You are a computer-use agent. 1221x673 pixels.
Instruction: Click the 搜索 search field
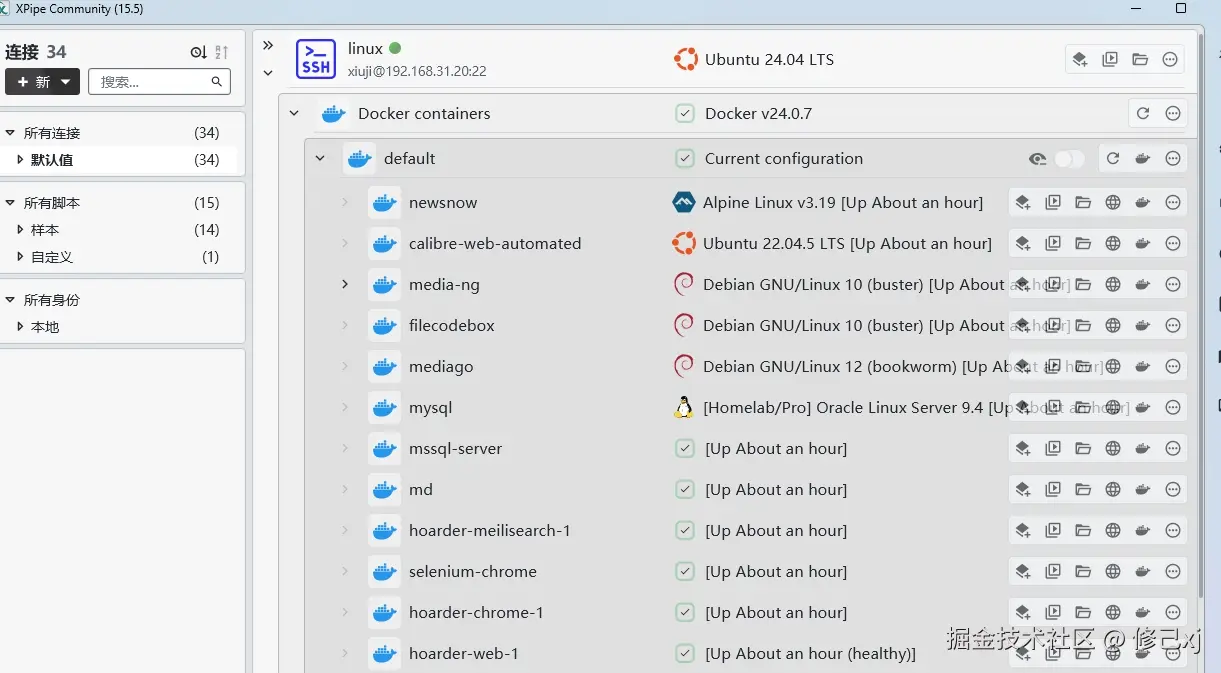coord(153,82)
